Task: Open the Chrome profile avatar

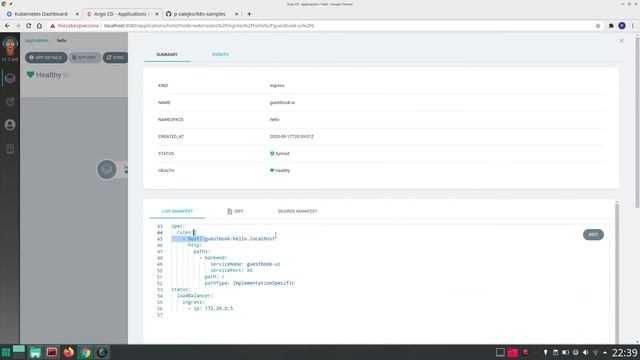Action: click(622, 26)
